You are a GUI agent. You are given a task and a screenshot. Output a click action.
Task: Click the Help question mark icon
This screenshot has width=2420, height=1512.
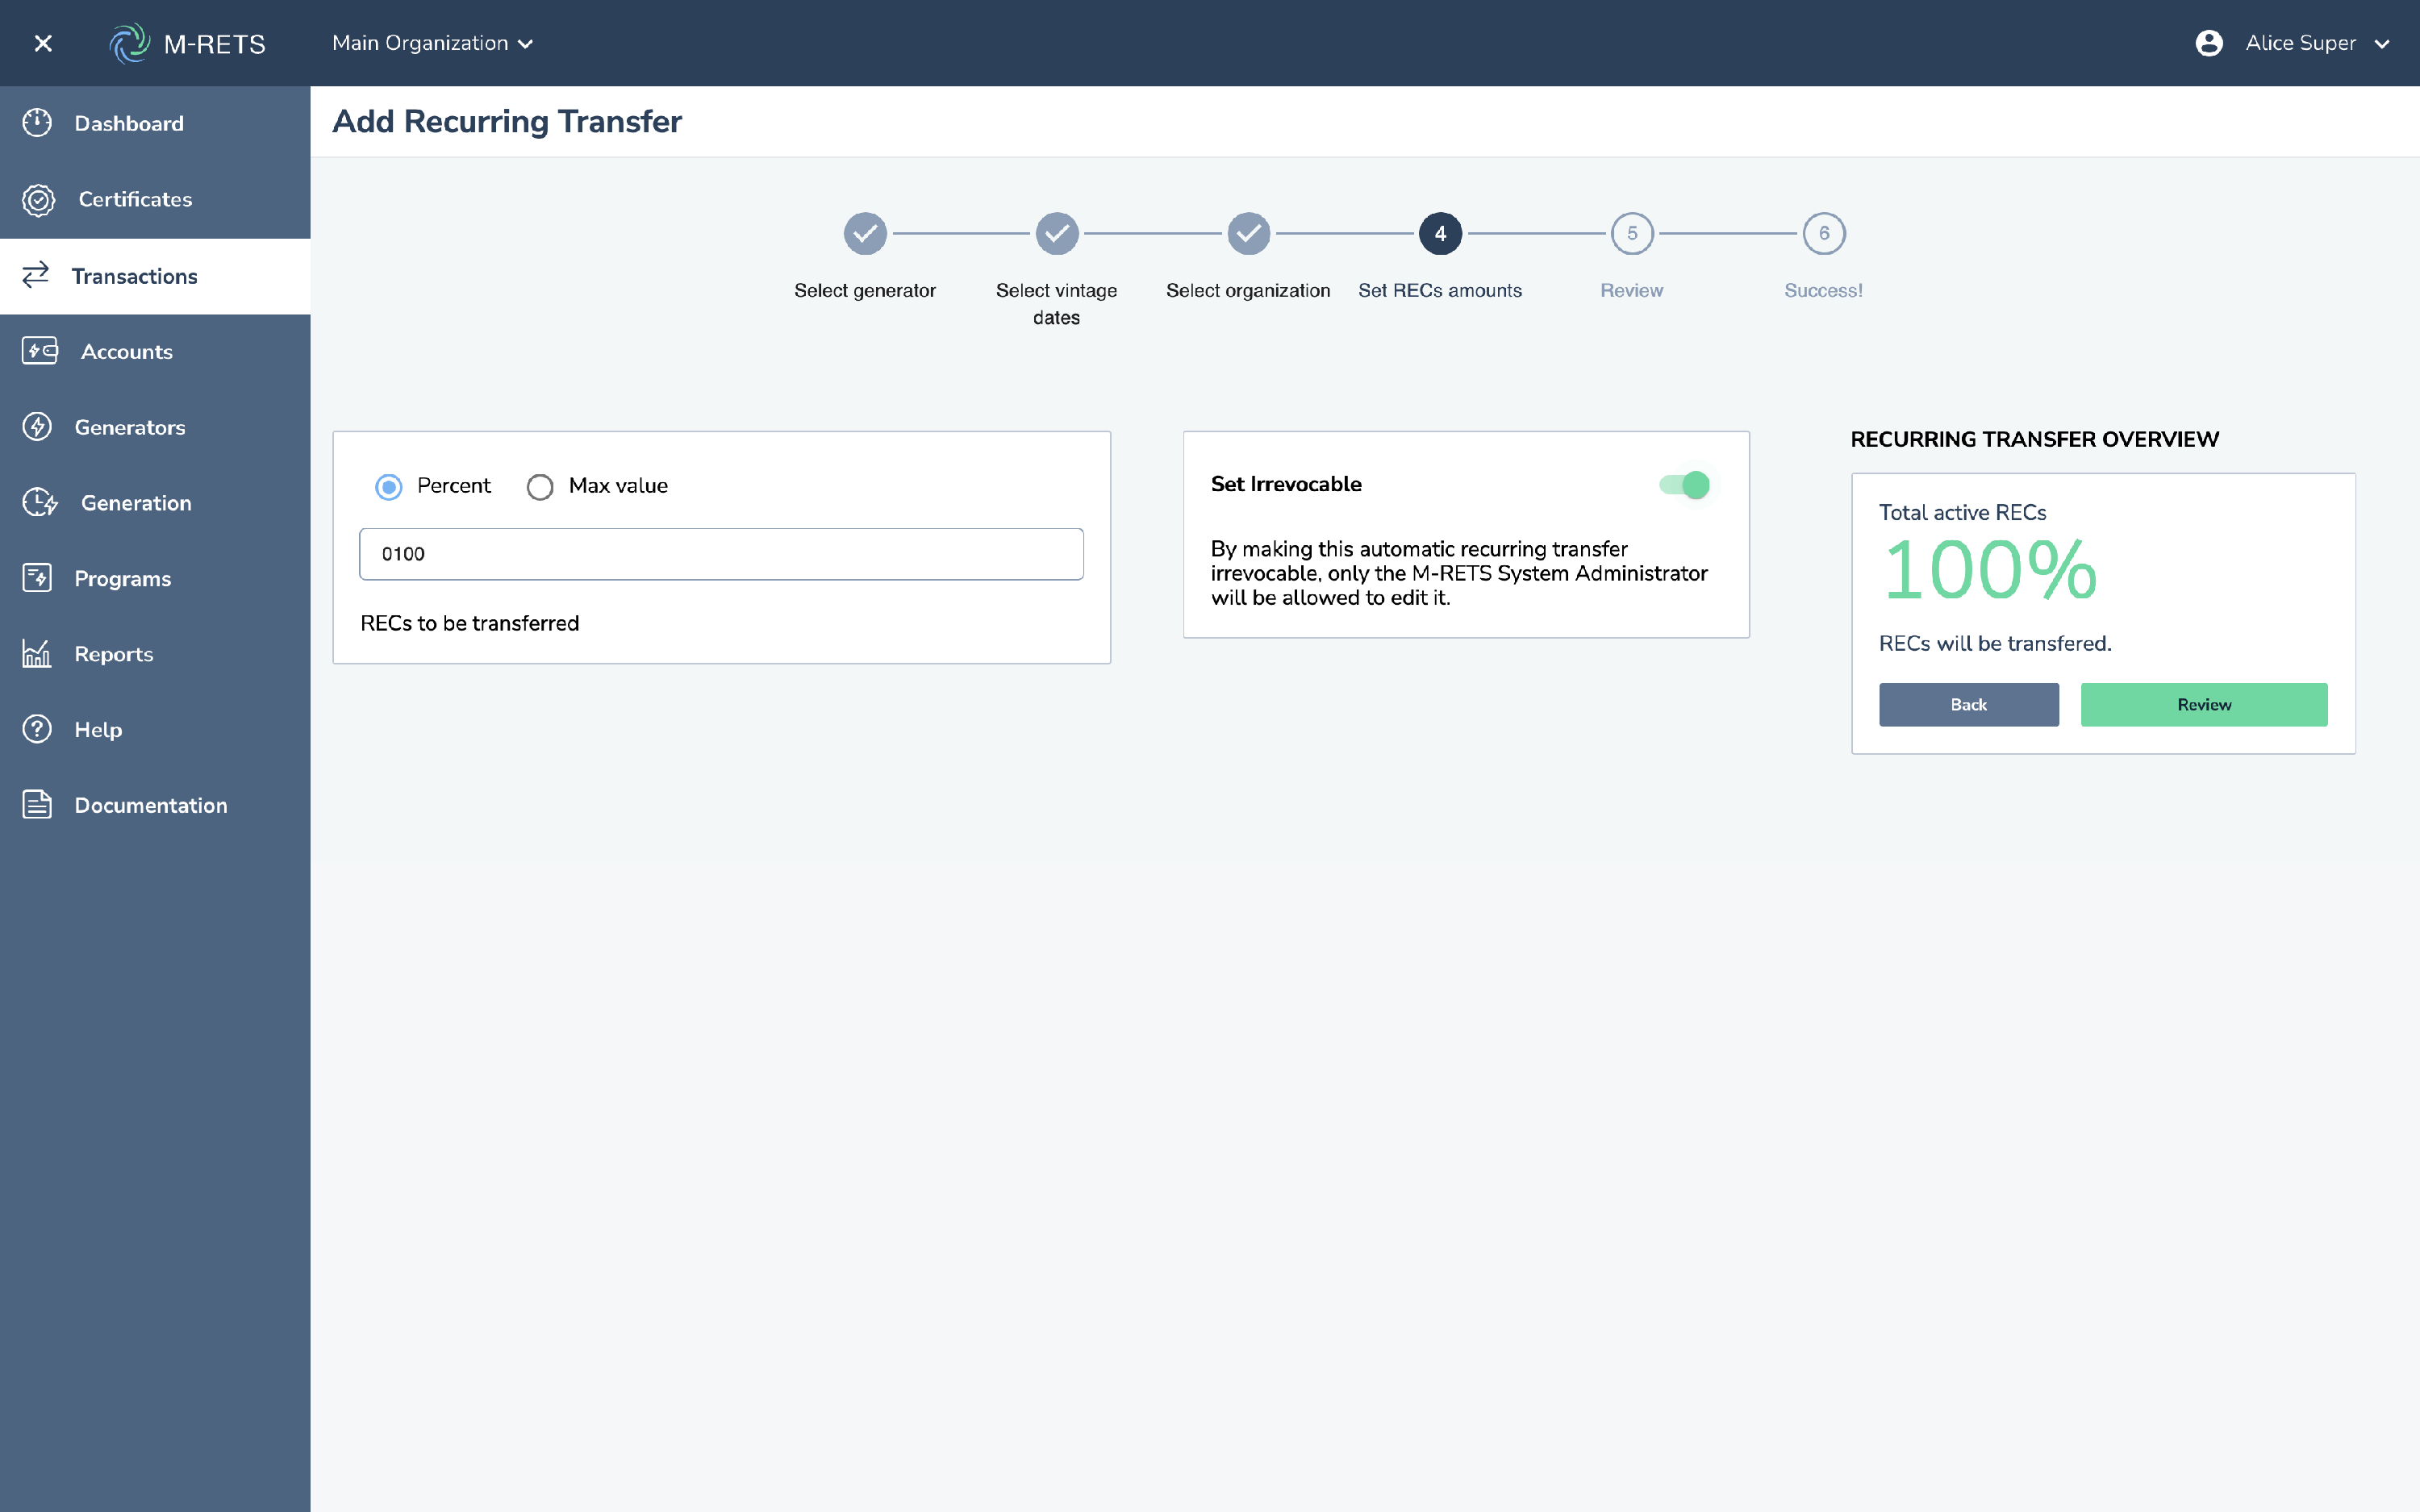click(37, 730)
